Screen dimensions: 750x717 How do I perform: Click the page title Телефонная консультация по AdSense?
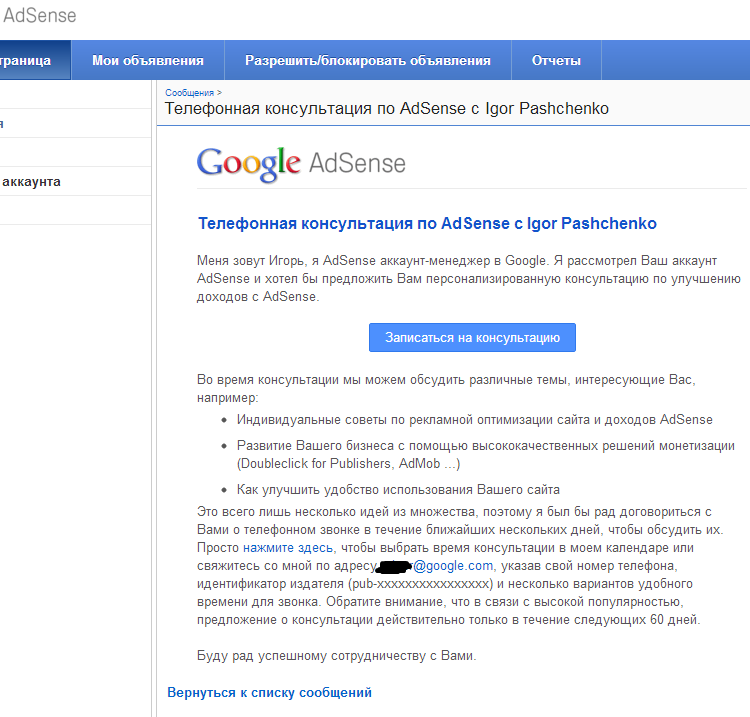386,109
